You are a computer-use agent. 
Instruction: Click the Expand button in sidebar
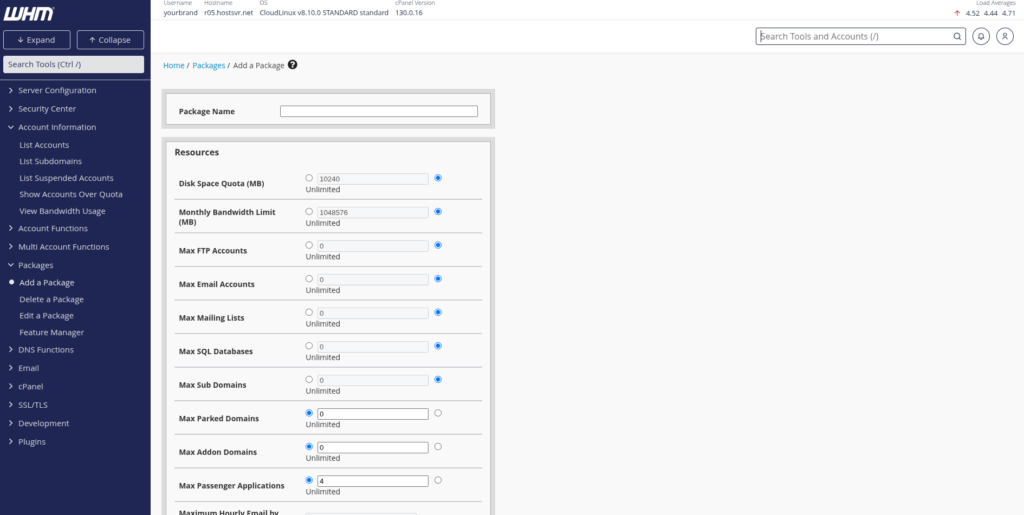pyautogui.click(x=37, y=40)
